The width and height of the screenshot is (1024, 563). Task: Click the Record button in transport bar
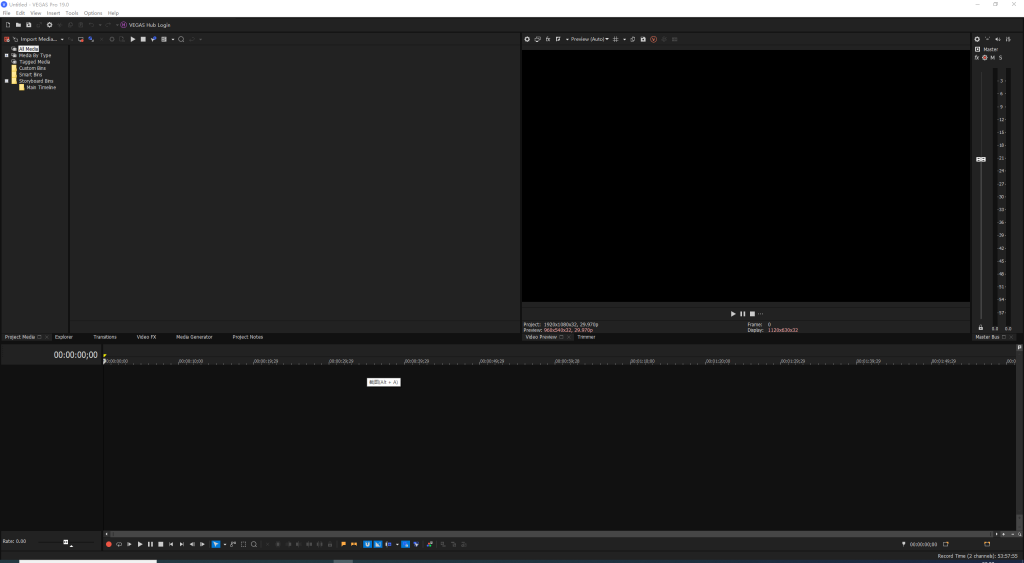point(109,544)
